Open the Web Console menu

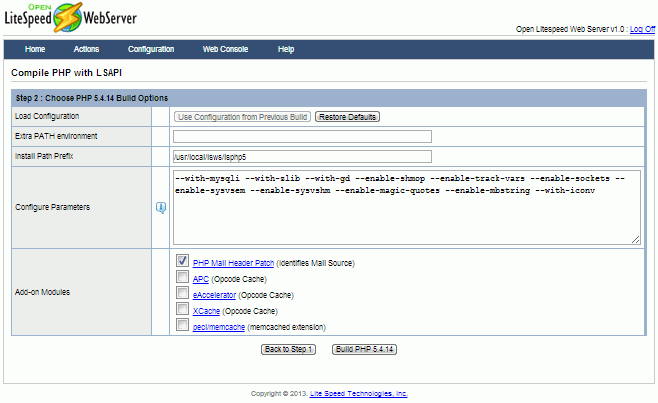[225, 49]
